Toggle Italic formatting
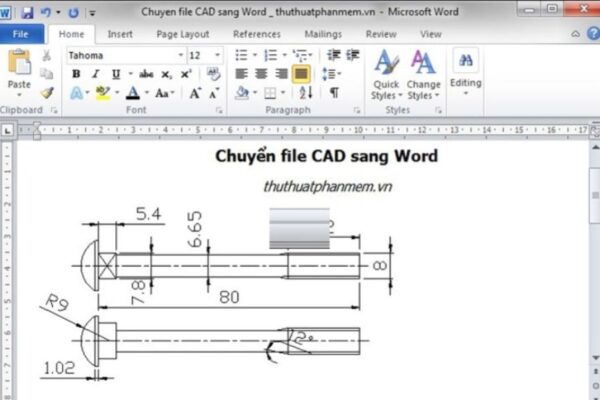This screenshot has width=600, height=400. (96, 74)
